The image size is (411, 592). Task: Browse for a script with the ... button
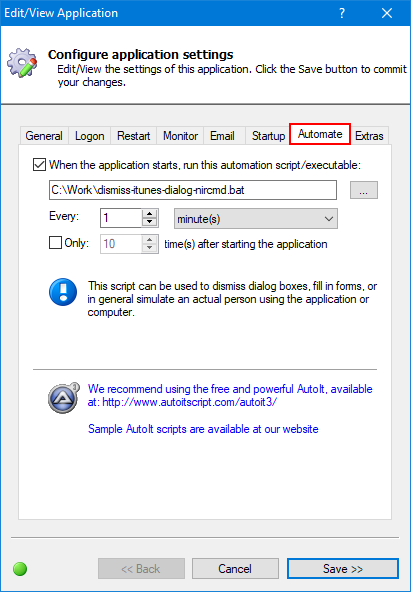(x=363, y=190)
